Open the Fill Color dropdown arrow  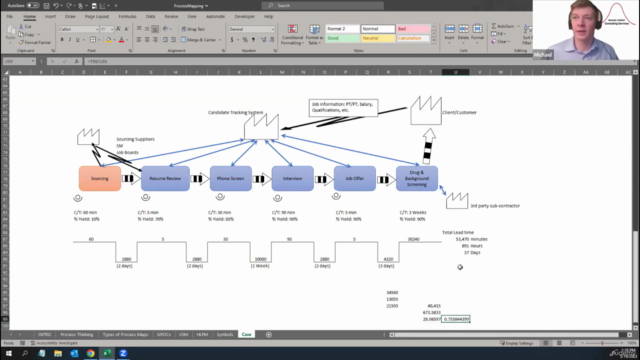pyautogui.click(x=114, y=40)
